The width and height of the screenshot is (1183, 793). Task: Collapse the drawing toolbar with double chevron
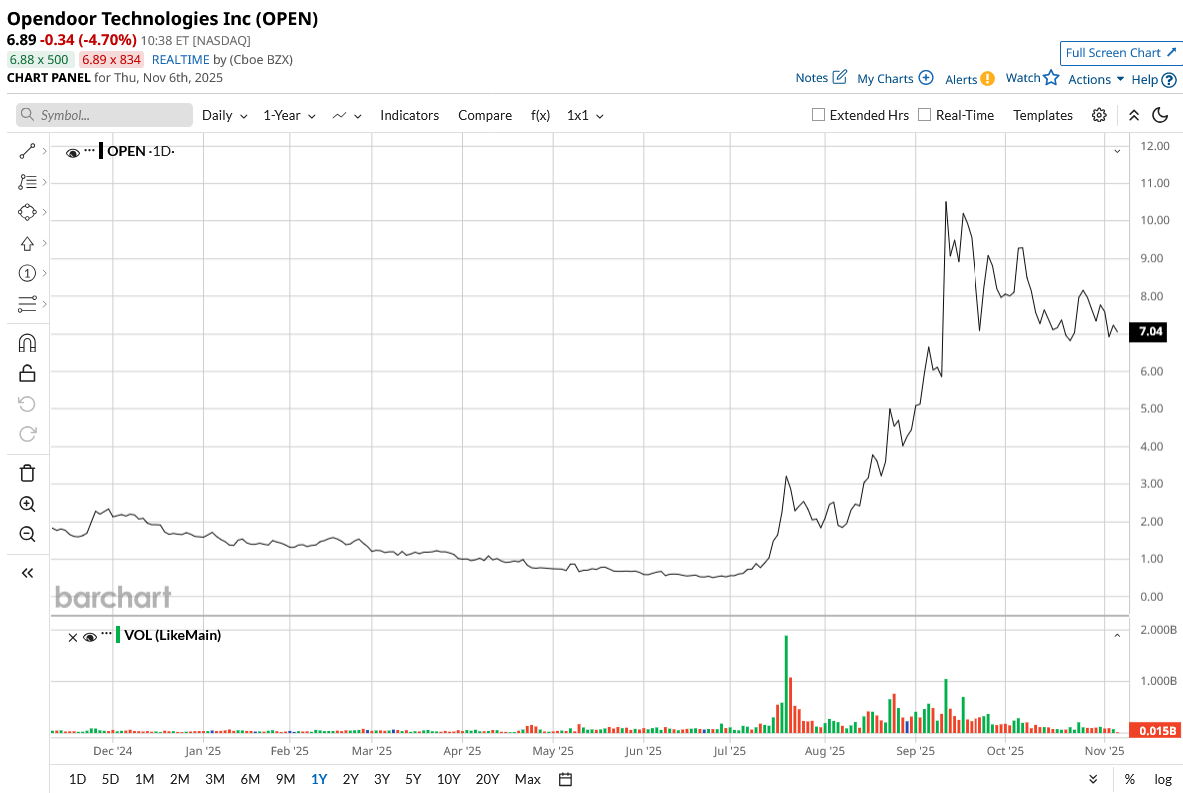pos(27,573)
